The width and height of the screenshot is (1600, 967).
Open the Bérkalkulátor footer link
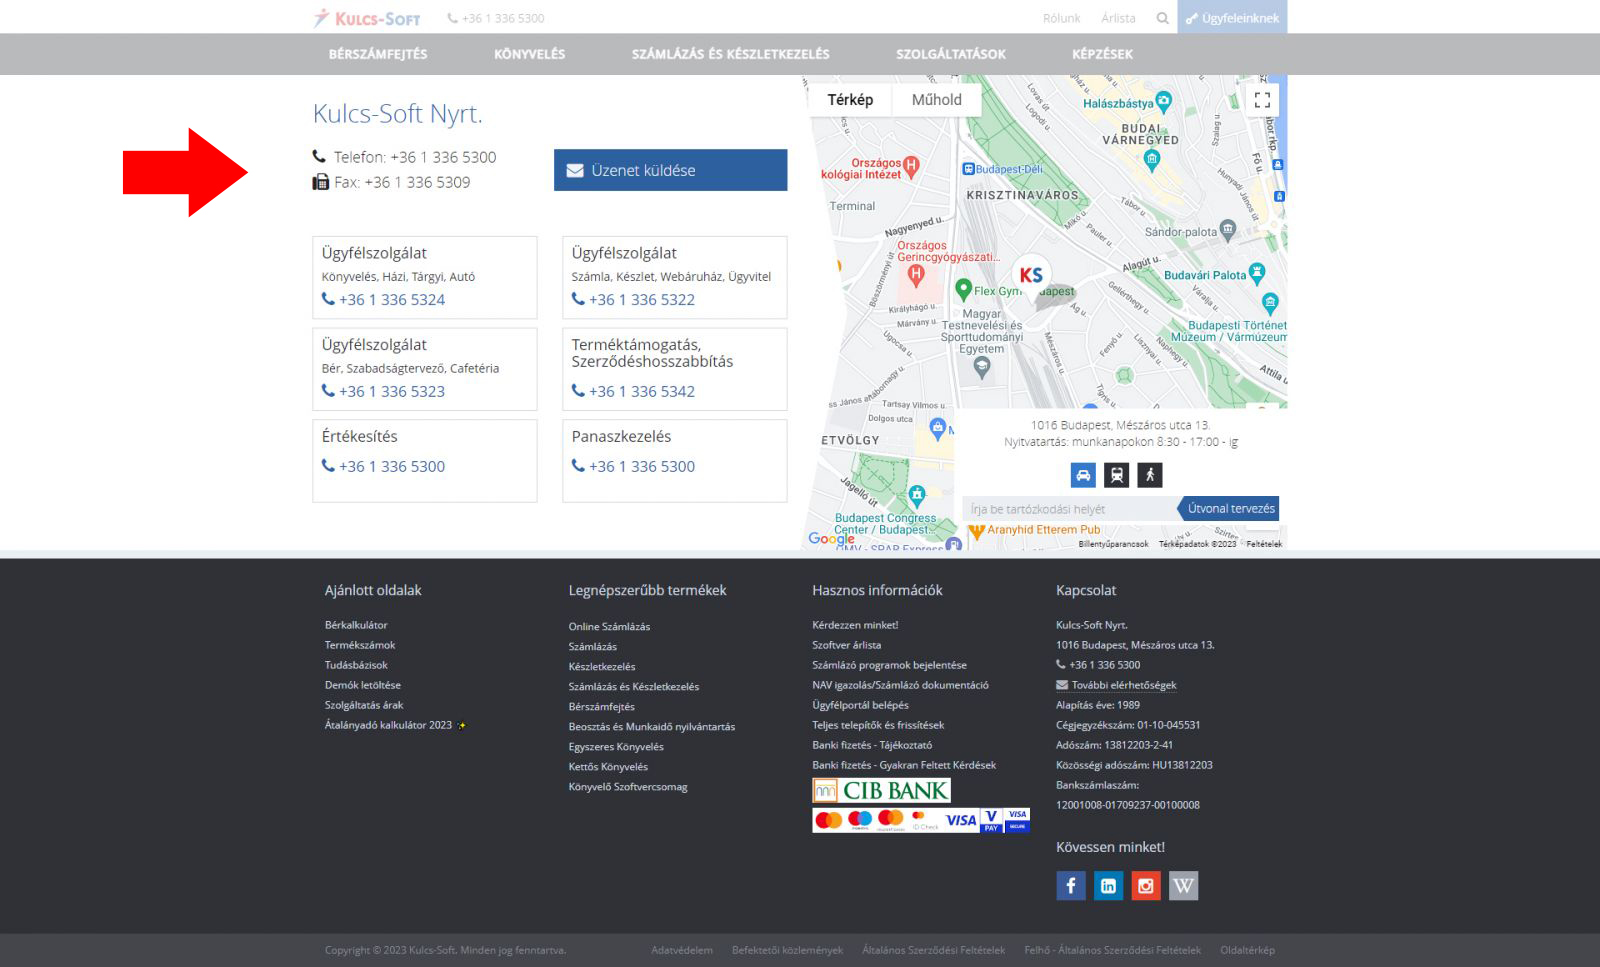click(x=356, y=625)
